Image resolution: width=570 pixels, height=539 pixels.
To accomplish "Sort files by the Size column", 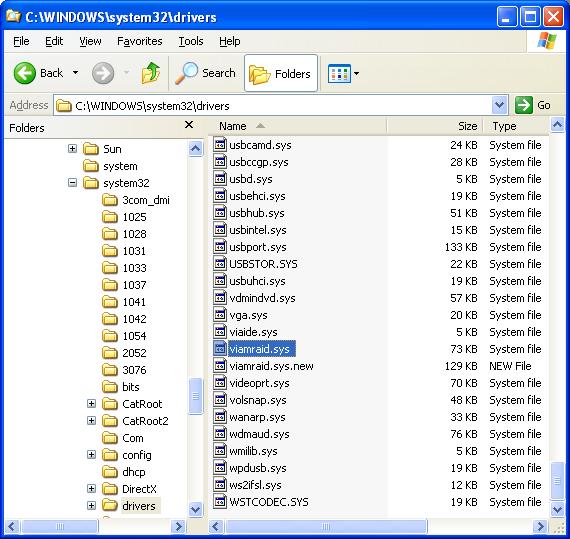I will point(435,126).
